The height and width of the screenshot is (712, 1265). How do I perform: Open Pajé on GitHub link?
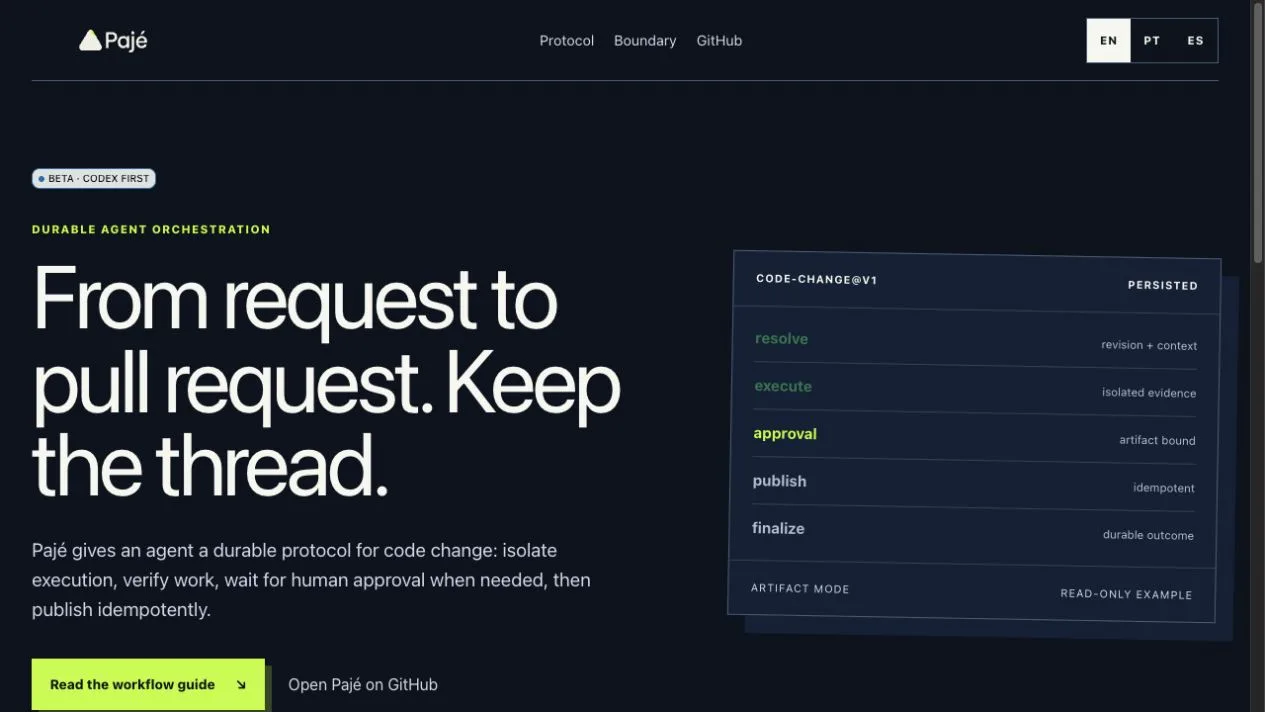pyautogui.click(x=363, y=685)
